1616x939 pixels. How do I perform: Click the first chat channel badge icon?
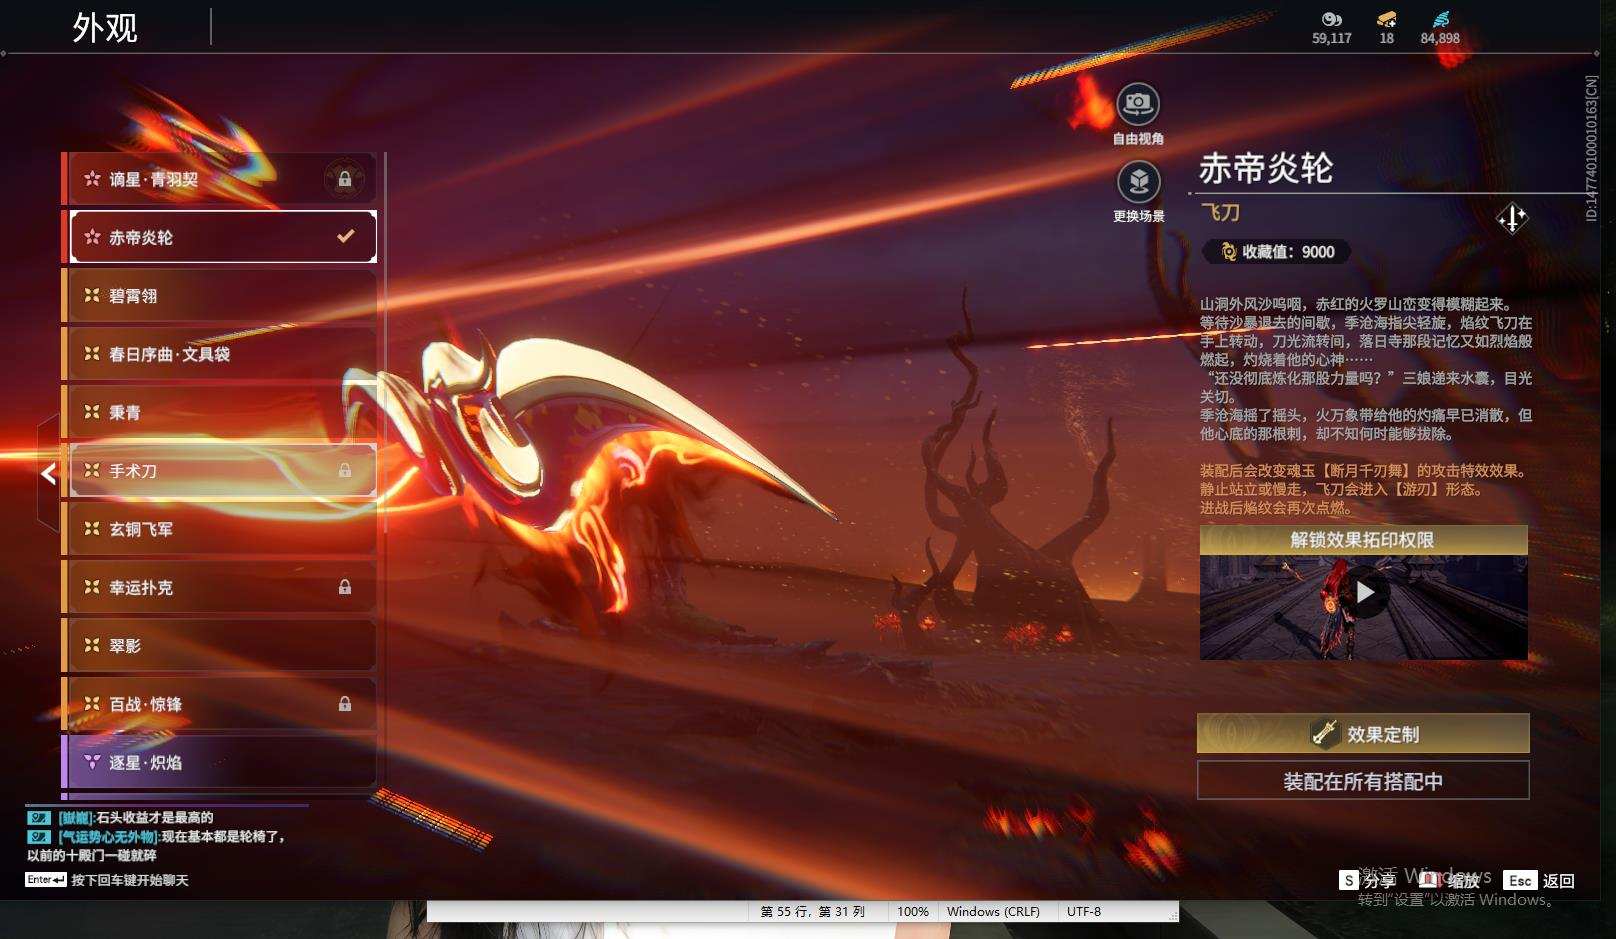tap(39, 817)
